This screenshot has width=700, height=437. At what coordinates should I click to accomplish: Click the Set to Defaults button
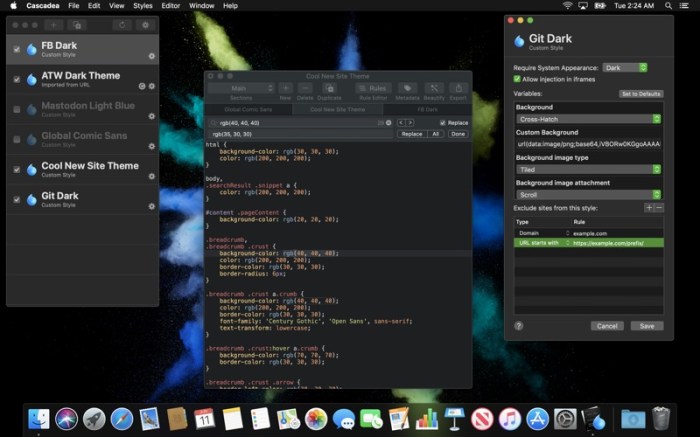click(641, 93)
